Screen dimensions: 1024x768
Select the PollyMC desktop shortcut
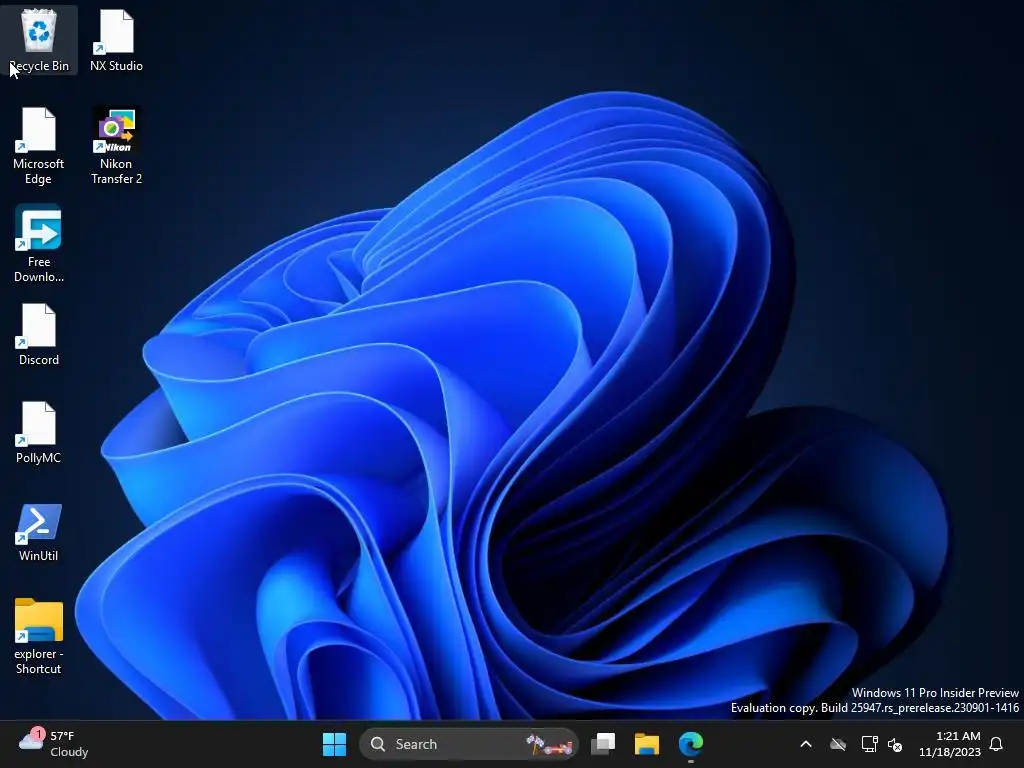point(39,432)
